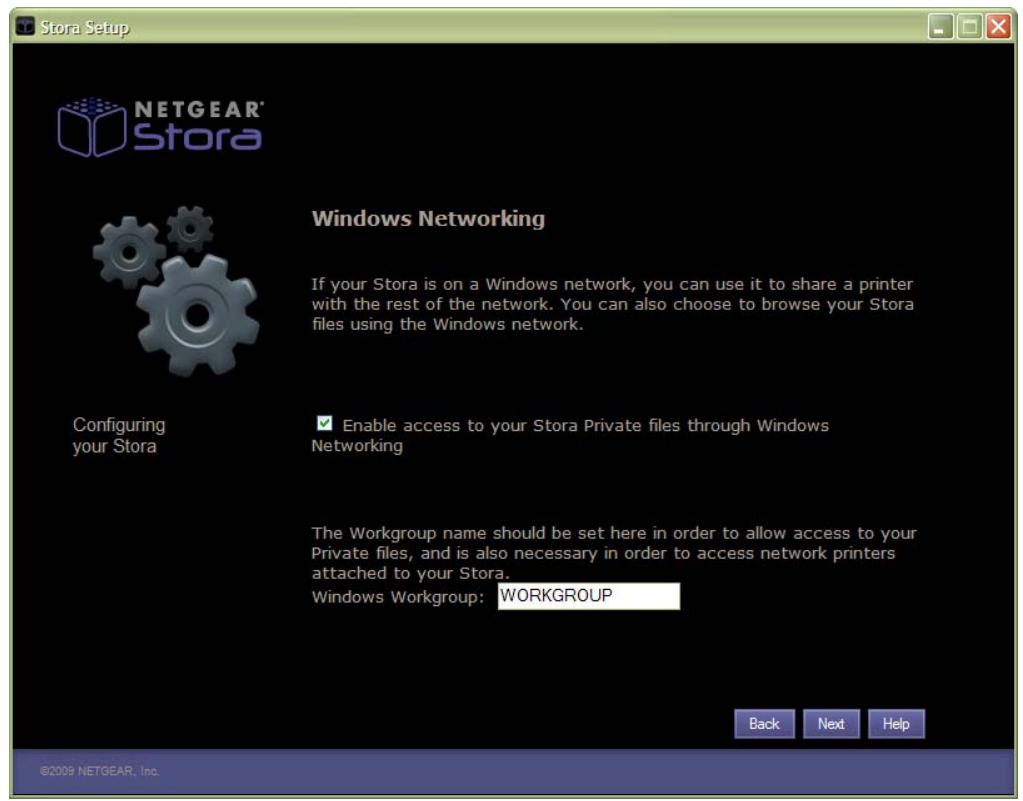Click the NETGEAR Stora logo
The width and height of the screenshot is (1023, 801).
(160, 128)
